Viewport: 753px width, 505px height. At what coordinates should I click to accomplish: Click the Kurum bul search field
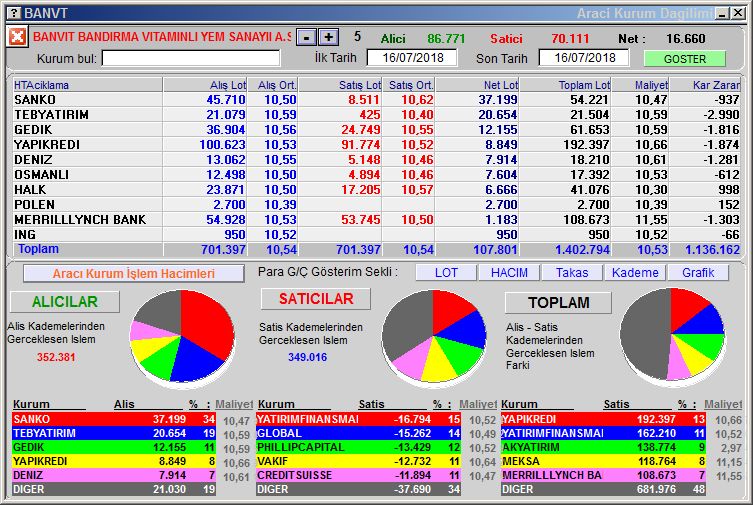[x=191, y=58]
